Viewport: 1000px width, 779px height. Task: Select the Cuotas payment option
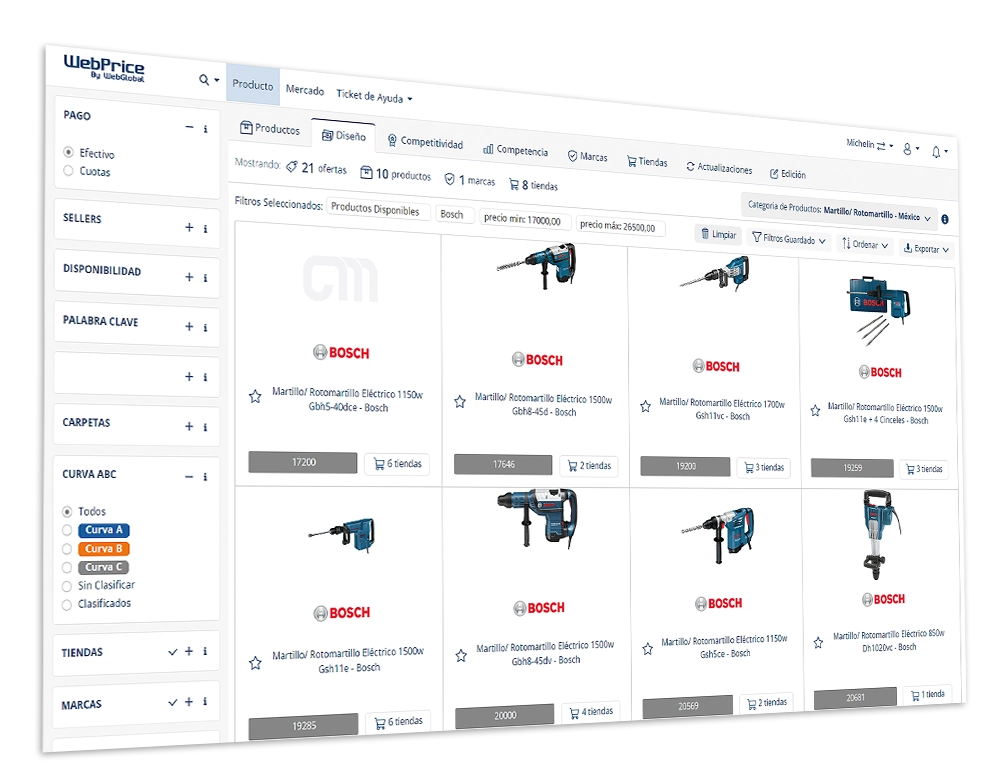coord(68,170)
